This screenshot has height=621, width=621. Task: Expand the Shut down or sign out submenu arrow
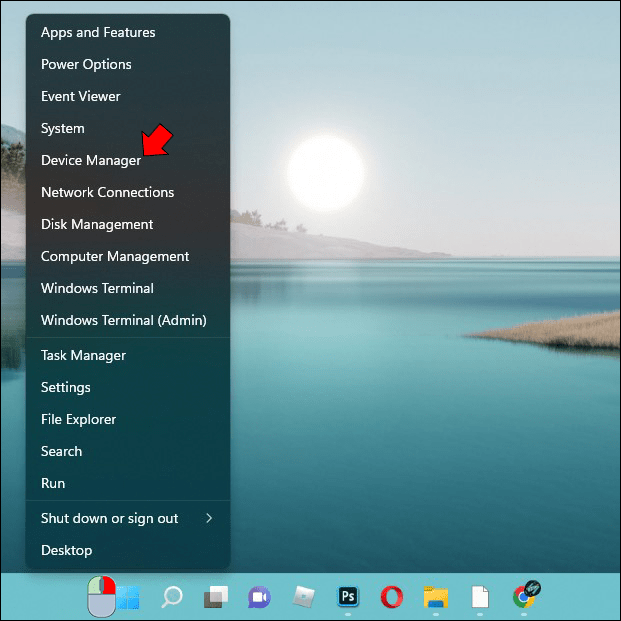pyautogui.click(x=209, y=518)
